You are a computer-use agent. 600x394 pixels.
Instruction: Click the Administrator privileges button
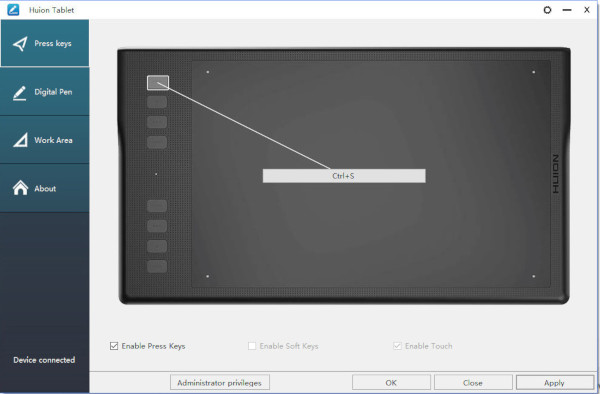coord(220,383)
